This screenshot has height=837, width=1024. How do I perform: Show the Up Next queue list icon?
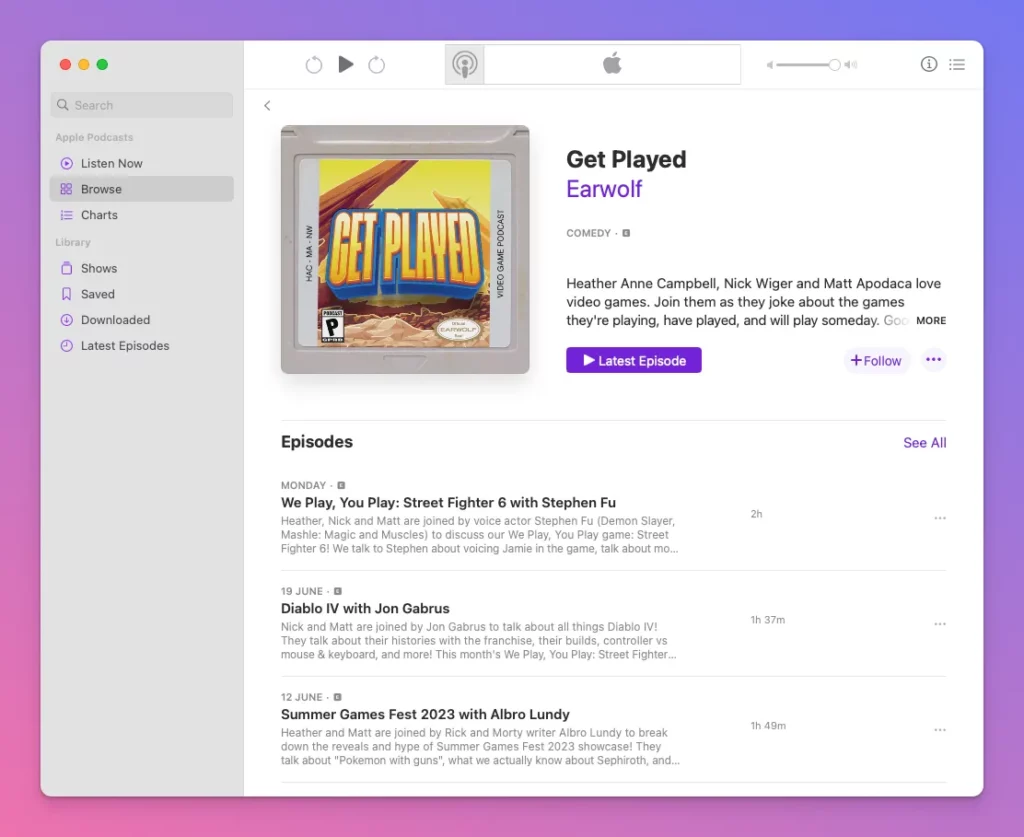pos(957,65)
